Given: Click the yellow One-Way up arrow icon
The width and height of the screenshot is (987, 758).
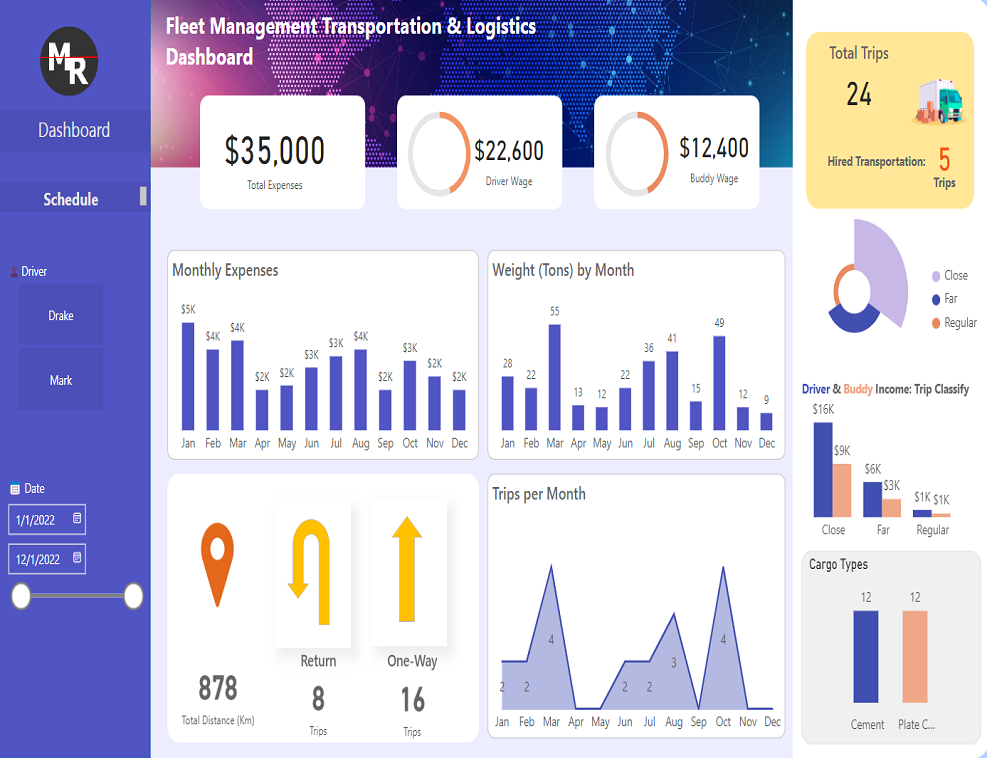Looking at the screenshot, I should pos(407,569).
